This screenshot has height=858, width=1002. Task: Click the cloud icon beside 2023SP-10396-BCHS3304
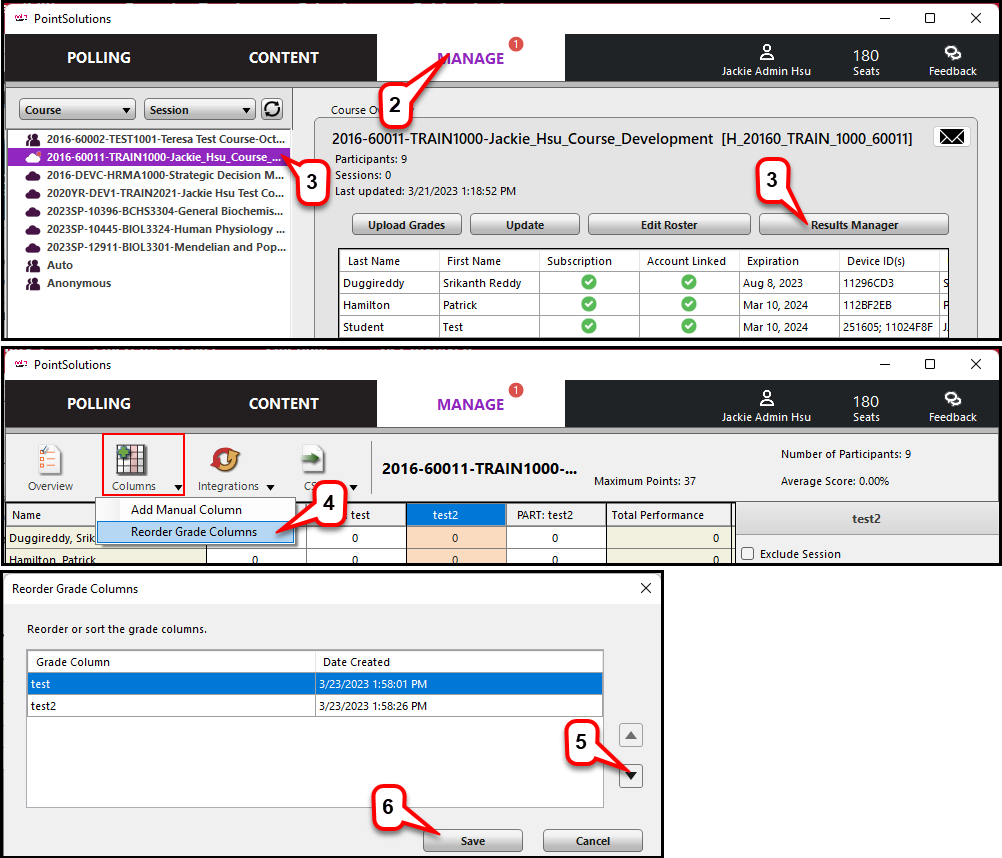pyautogui.click(x=33, y=211)
